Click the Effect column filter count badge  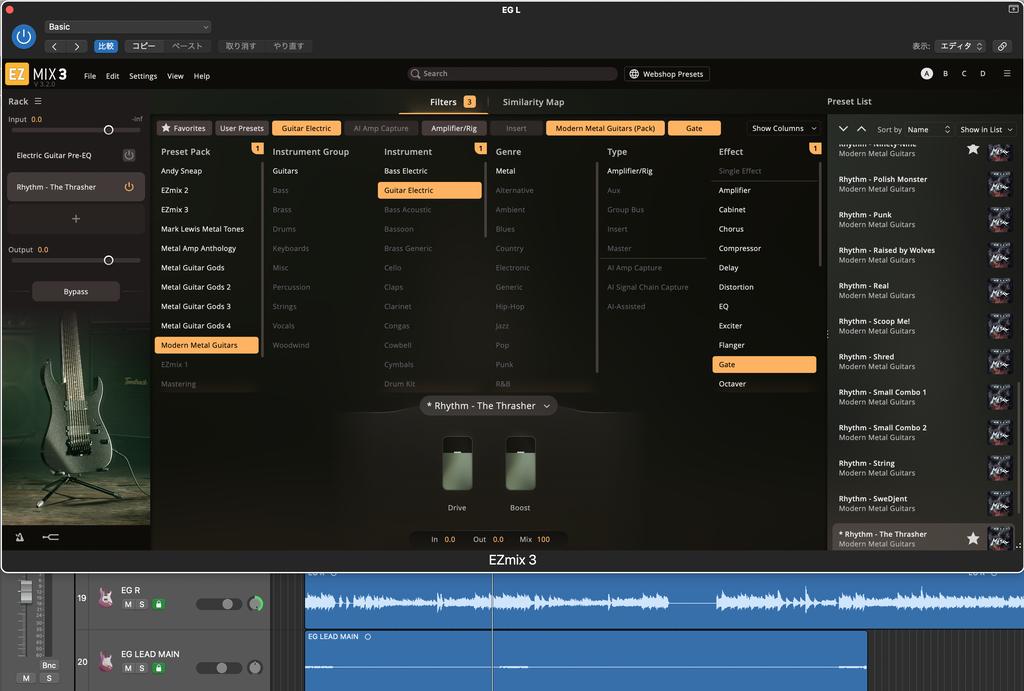[815, 148]
